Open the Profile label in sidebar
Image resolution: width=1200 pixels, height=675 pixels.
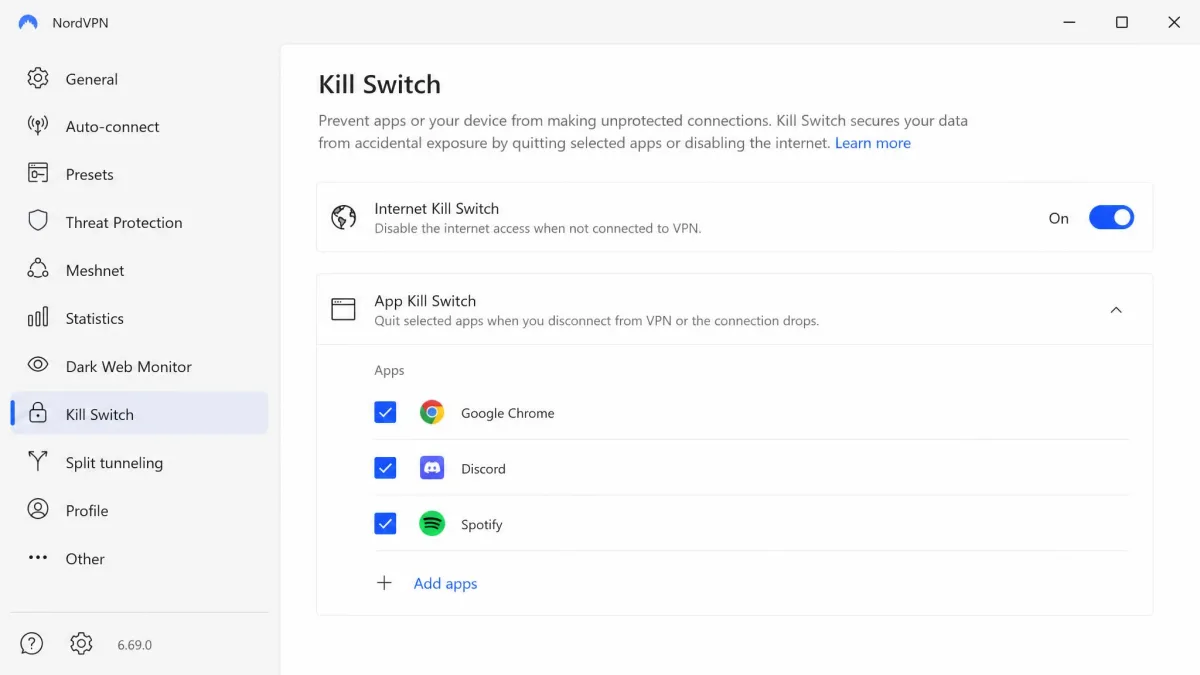[x=86, y=510]
